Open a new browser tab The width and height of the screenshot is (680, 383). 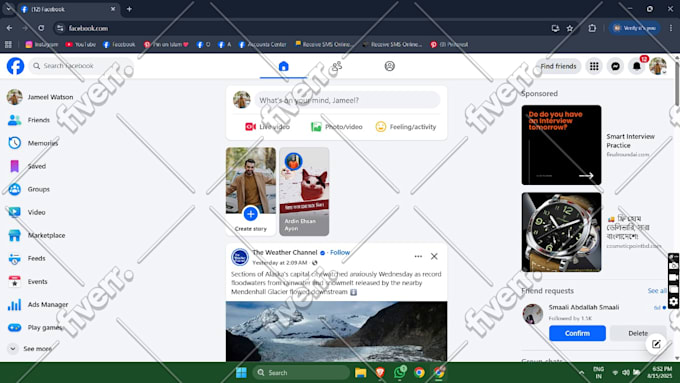129,9
